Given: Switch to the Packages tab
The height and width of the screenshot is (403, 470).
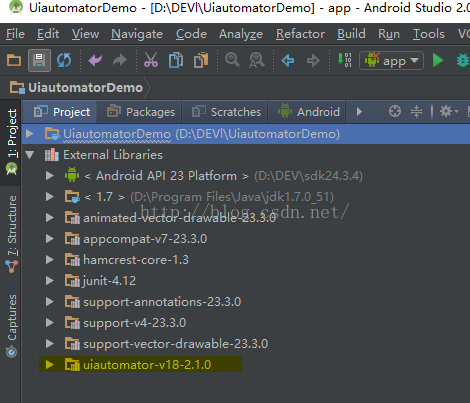Looking at the screenshot, I should click(140, 112).
